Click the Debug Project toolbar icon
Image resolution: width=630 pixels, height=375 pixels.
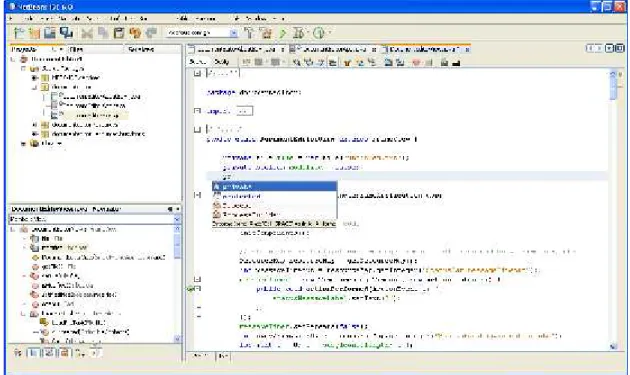pos(299,33)
